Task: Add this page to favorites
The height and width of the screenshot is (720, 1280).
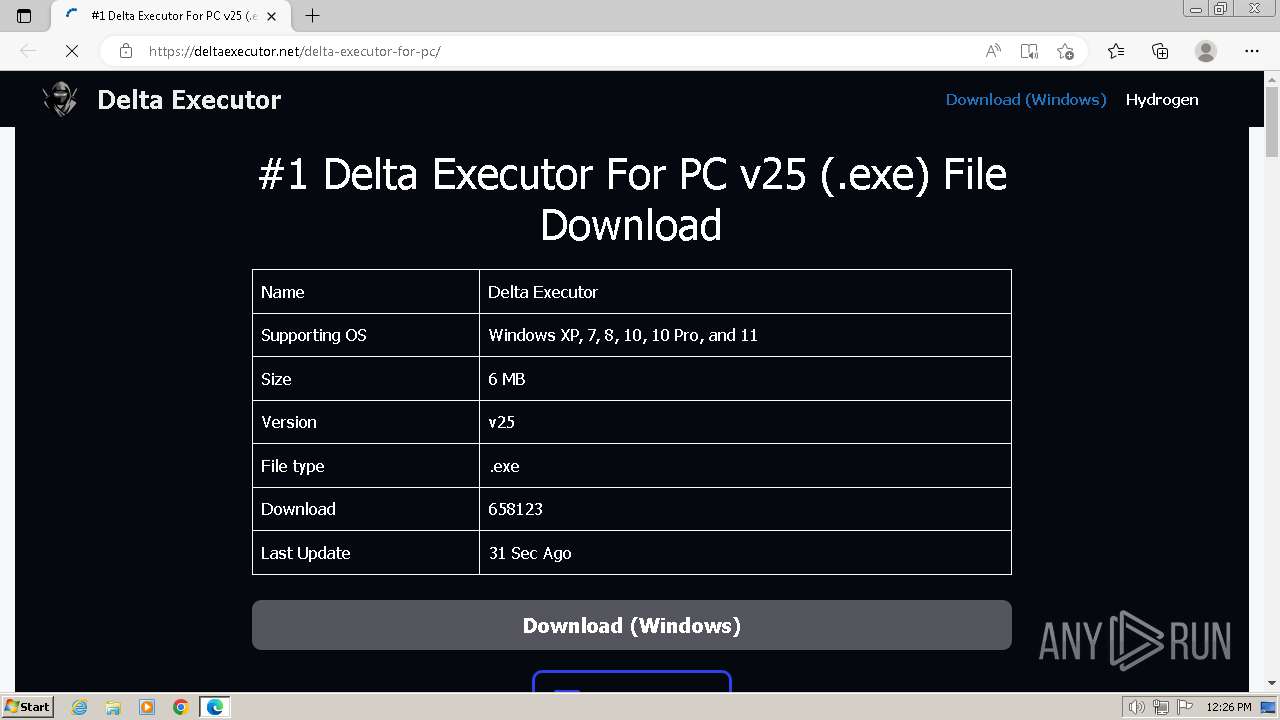Action: [1065, 51]
